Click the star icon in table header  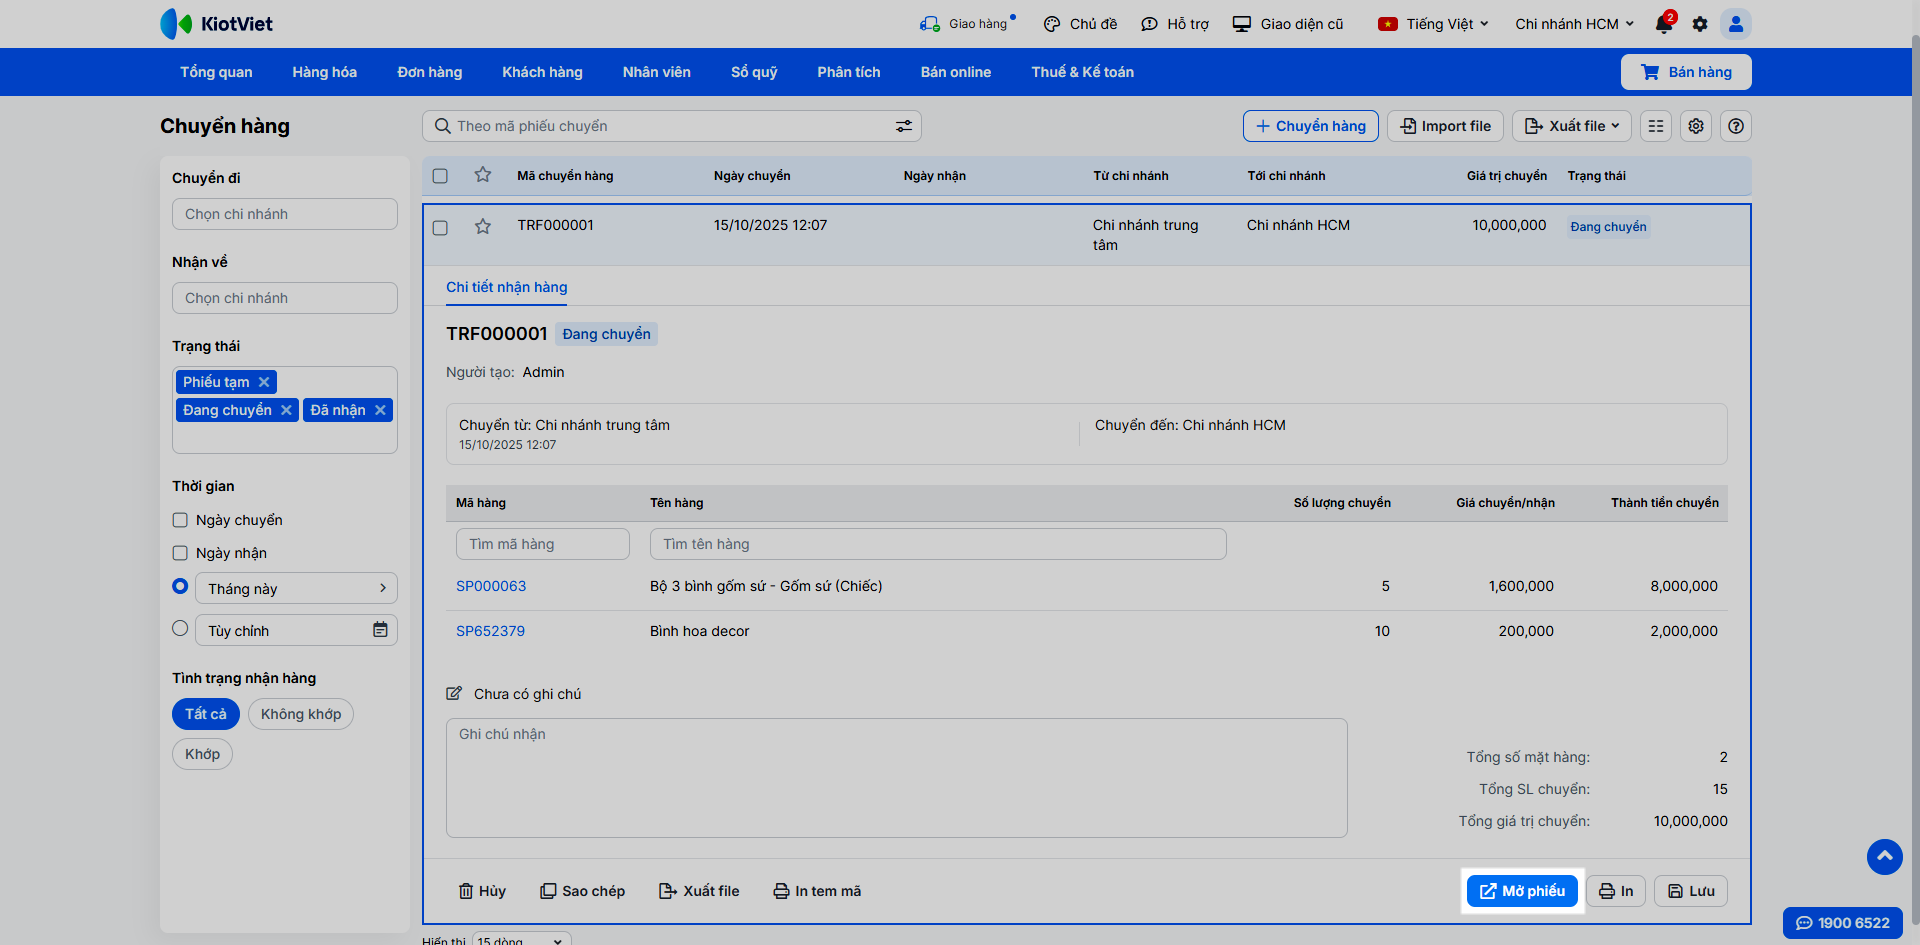point(483,175)
